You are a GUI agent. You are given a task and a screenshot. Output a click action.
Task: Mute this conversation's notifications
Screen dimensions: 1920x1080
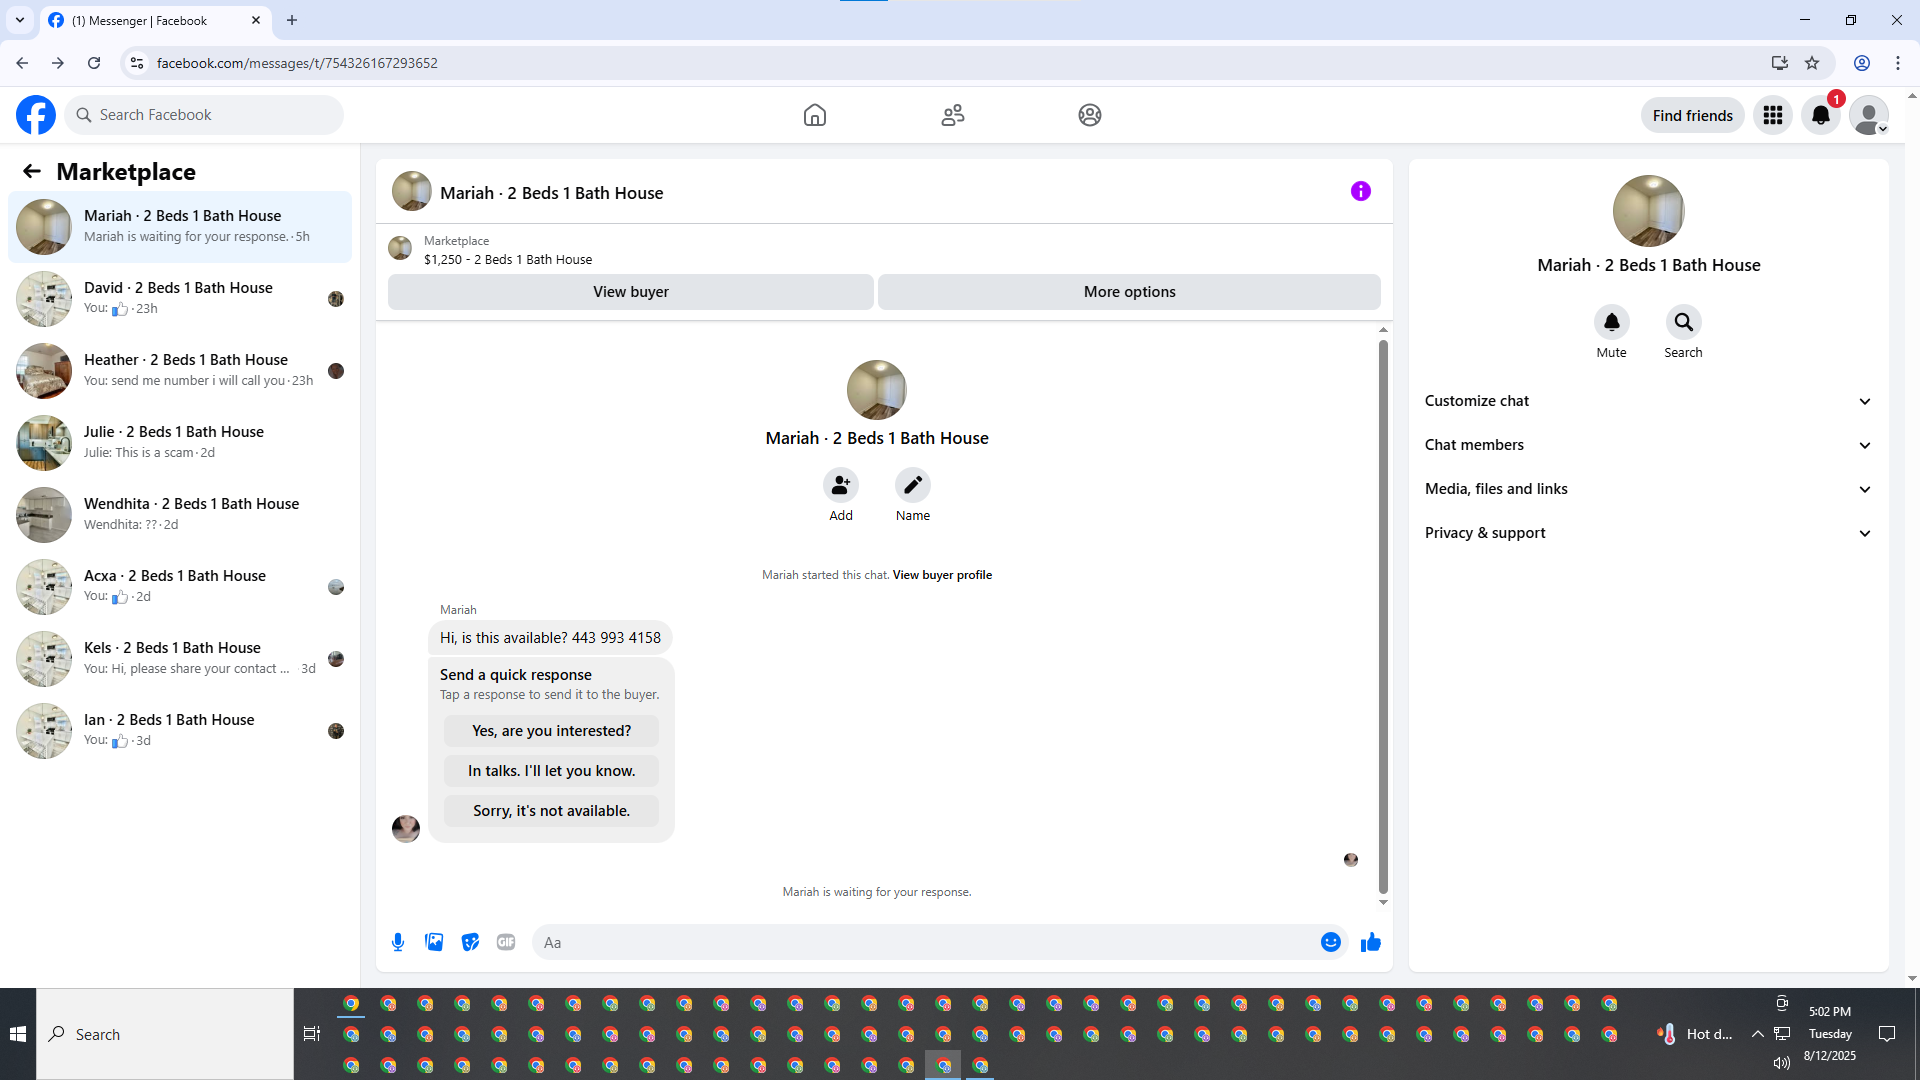point(1611,323)
